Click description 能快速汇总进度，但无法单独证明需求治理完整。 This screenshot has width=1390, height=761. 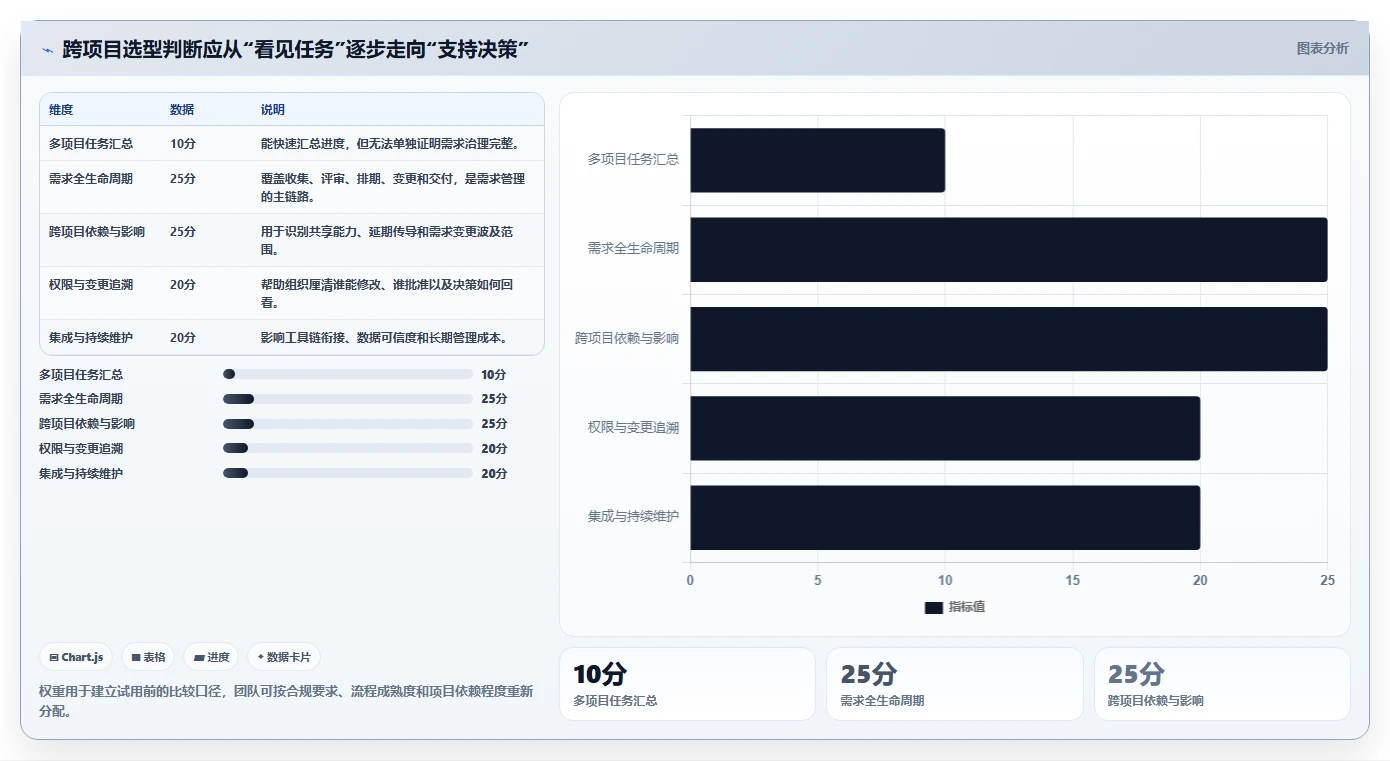390,143
